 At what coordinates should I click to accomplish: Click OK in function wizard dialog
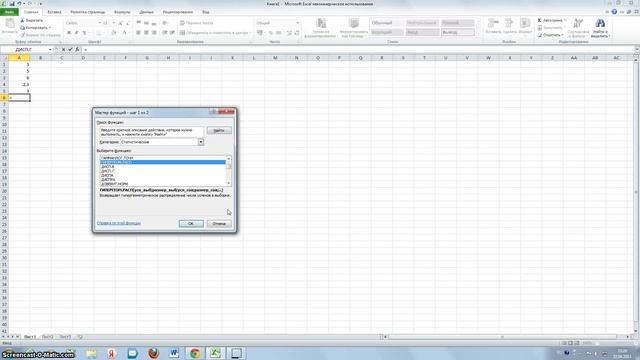191,224
